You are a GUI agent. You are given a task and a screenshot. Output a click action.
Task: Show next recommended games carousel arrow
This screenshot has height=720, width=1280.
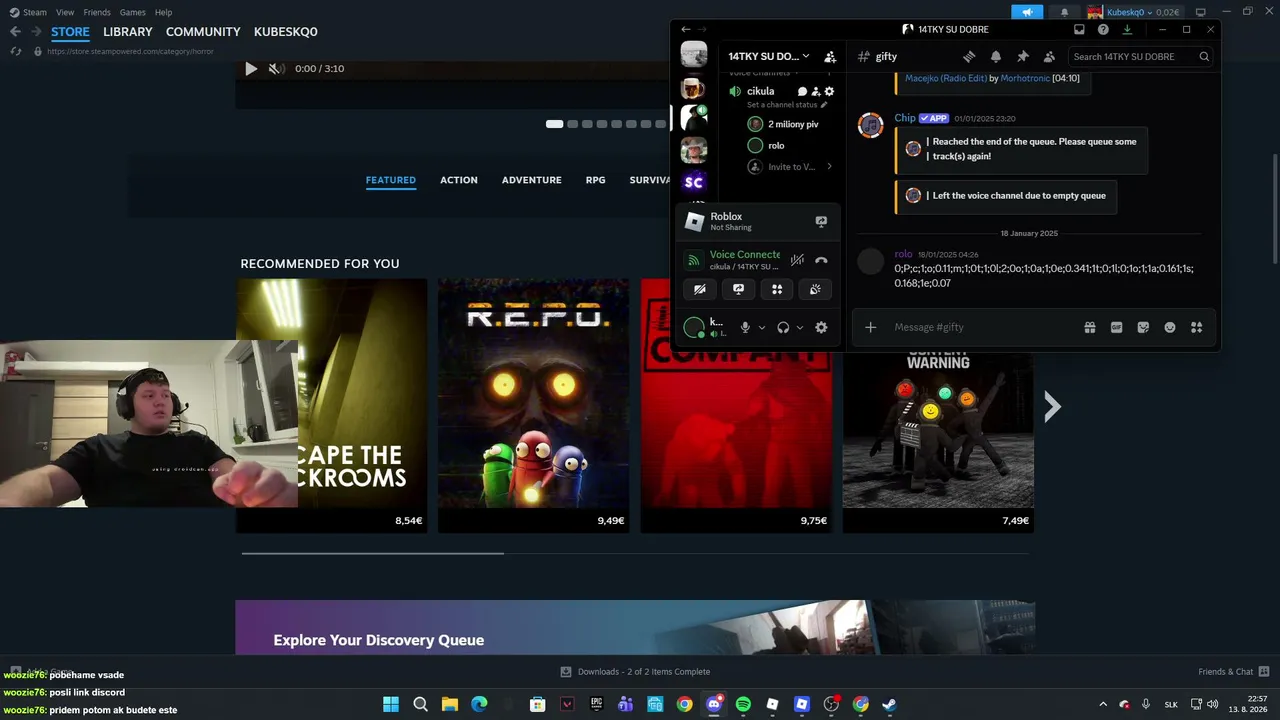coord(1052,406)
